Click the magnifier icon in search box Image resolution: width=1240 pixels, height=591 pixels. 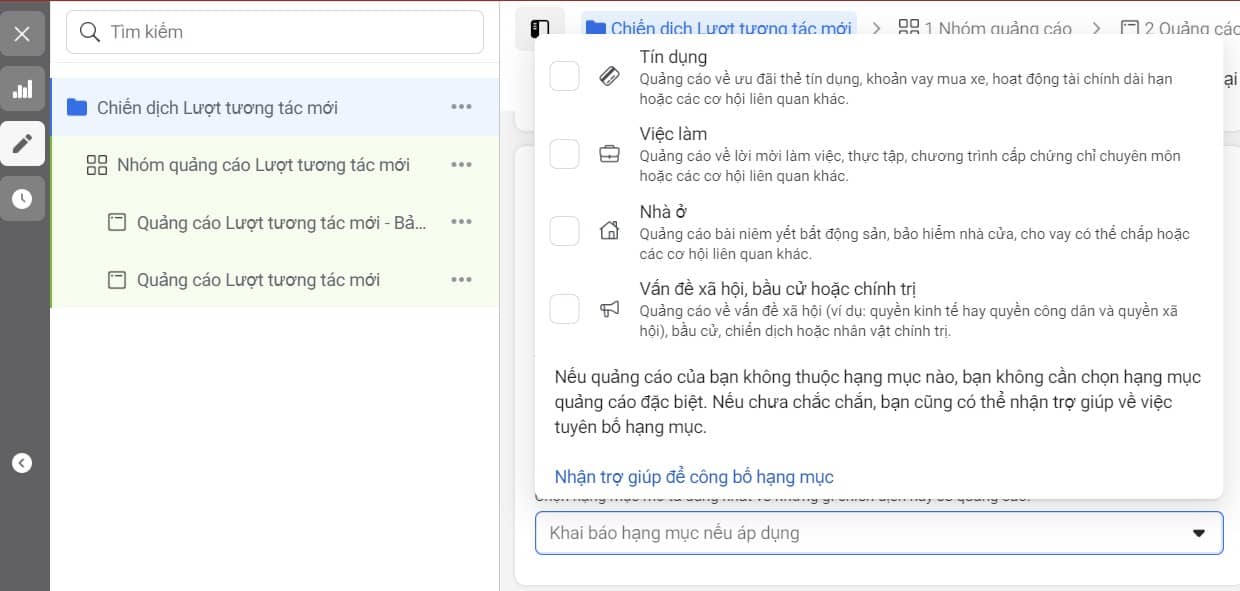coord(89,32)
